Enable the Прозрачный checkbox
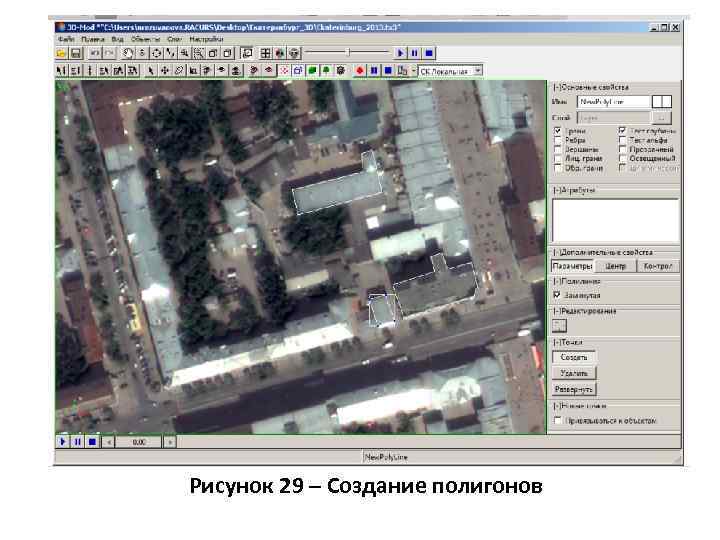Image resolution: width=720 pixels, height=540 pixels. click(x=622, y=149)
